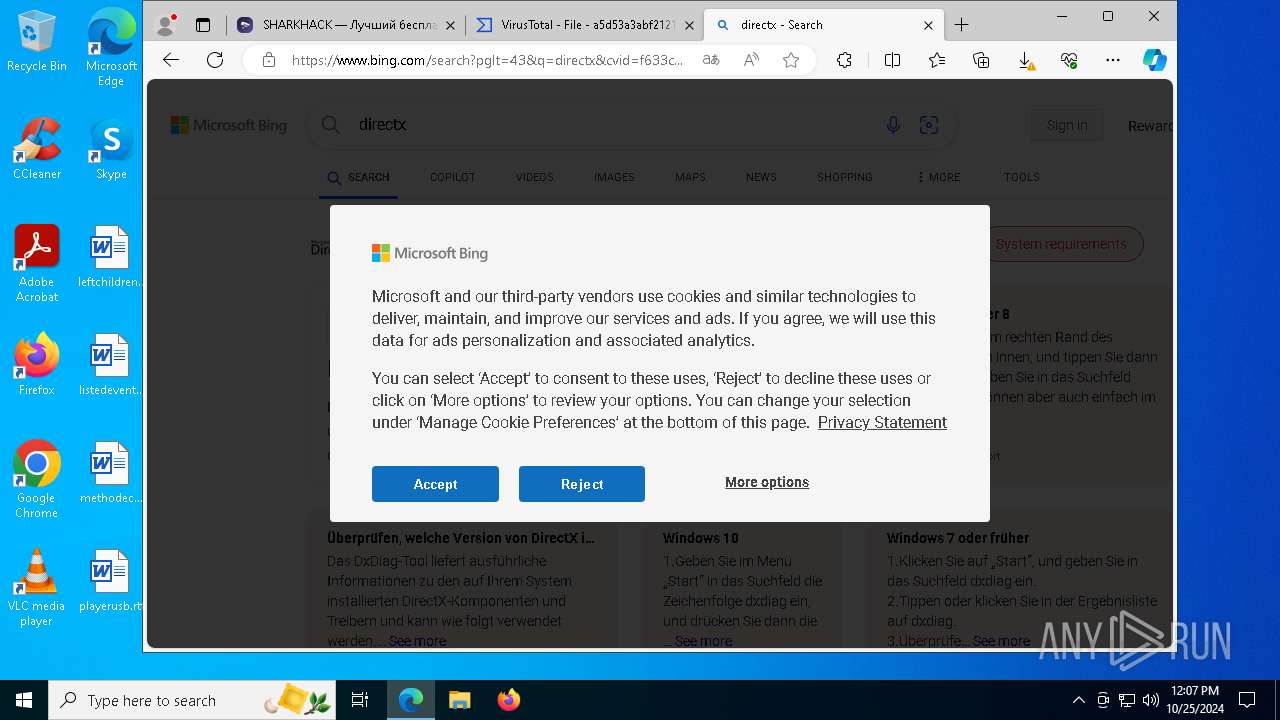Select the MAPS search tab
Viewport: 1280px width, 720px height.
pyautogui.click(x=690, y=177)
